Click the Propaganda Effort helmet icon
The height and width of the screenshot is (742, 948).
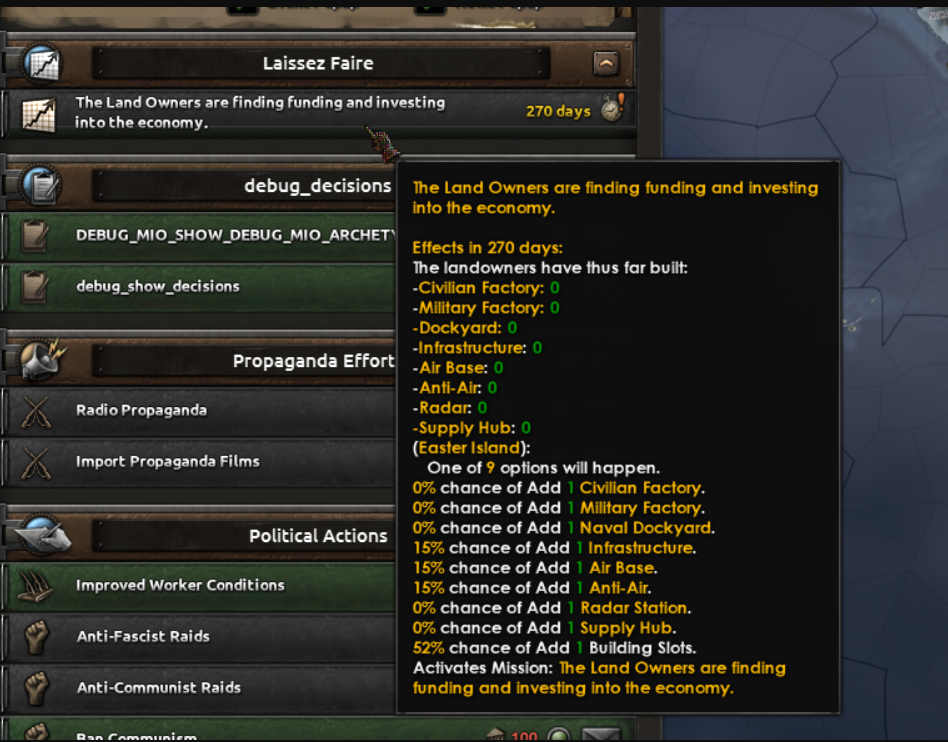tap(42, 360)
